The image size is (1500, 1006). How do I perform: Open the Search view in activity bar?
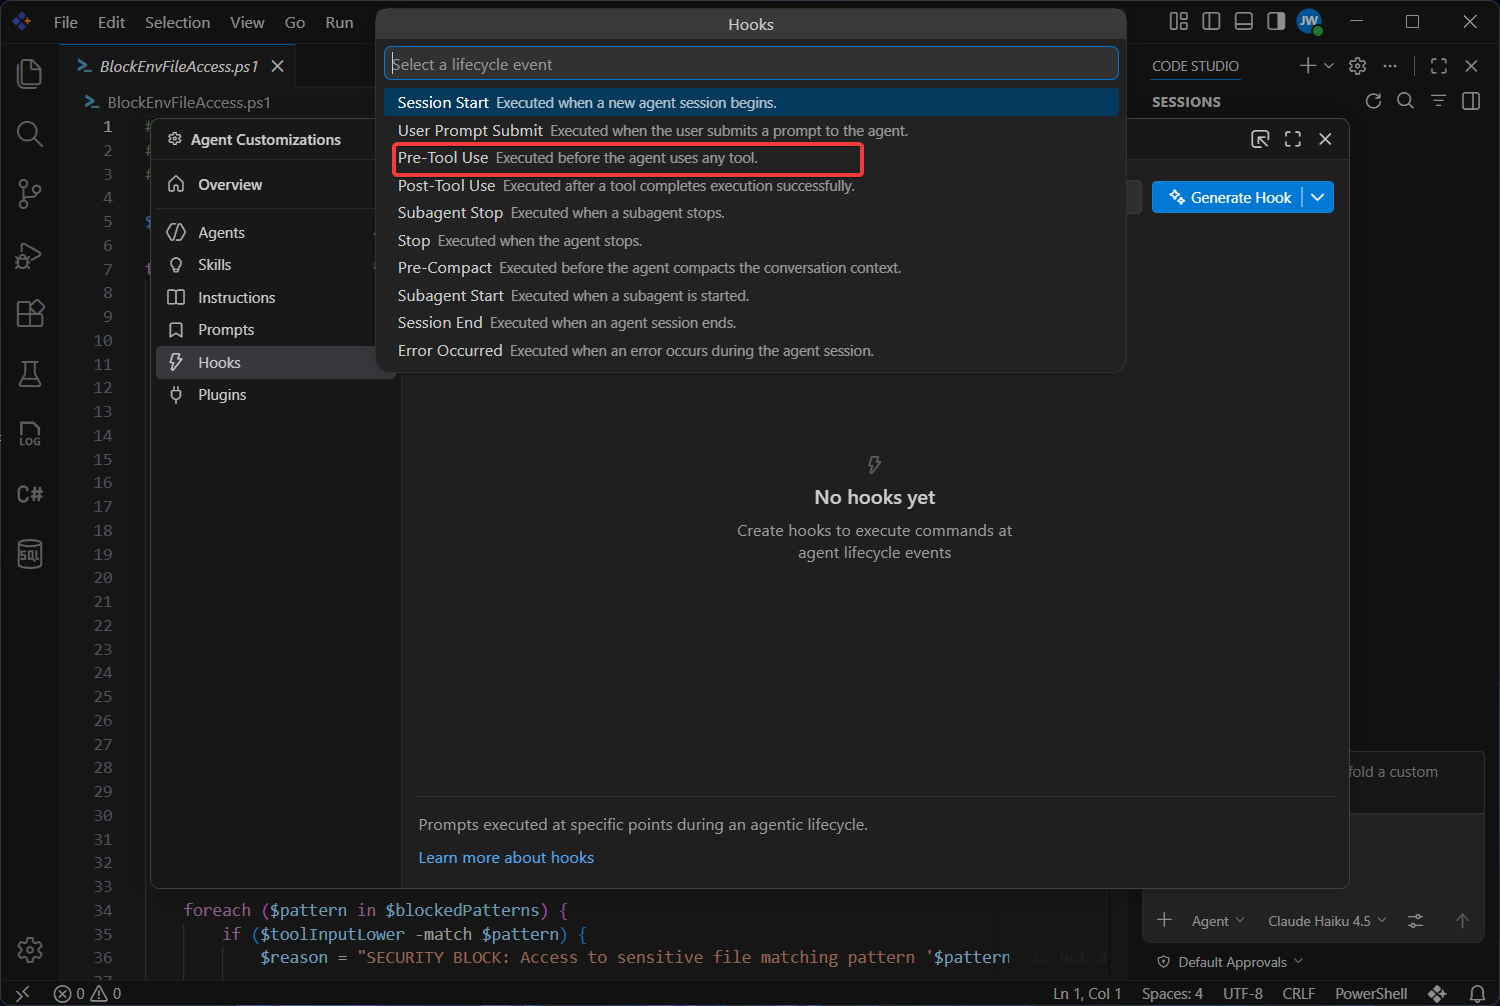tap(30, 134)
